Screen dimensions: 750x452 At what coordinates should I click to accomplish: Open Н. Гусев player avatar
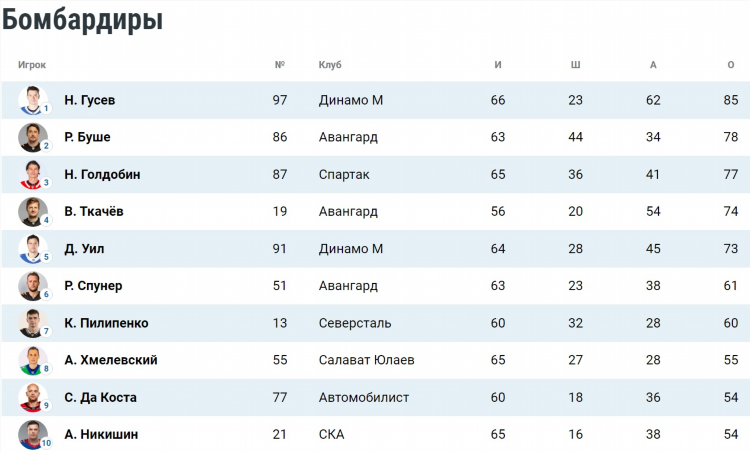point(33,100)
